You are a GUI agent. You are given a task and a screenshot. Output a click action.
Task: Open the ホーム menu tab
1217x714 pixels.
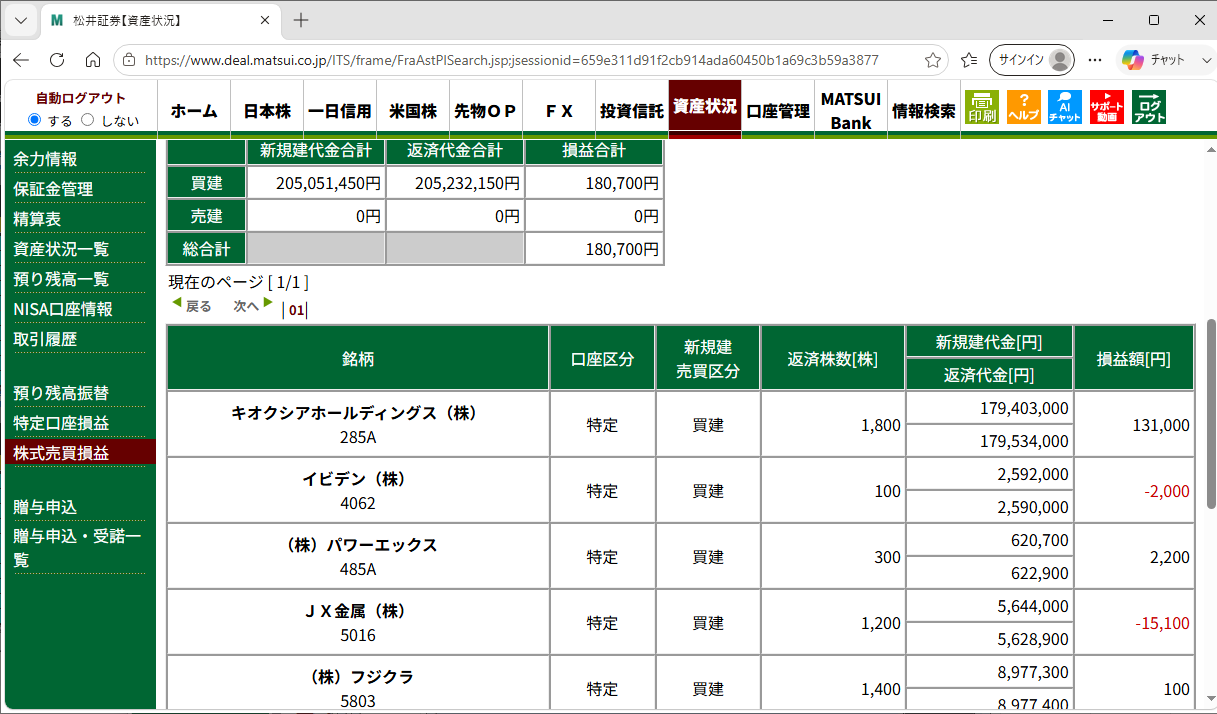pos(194,111)
